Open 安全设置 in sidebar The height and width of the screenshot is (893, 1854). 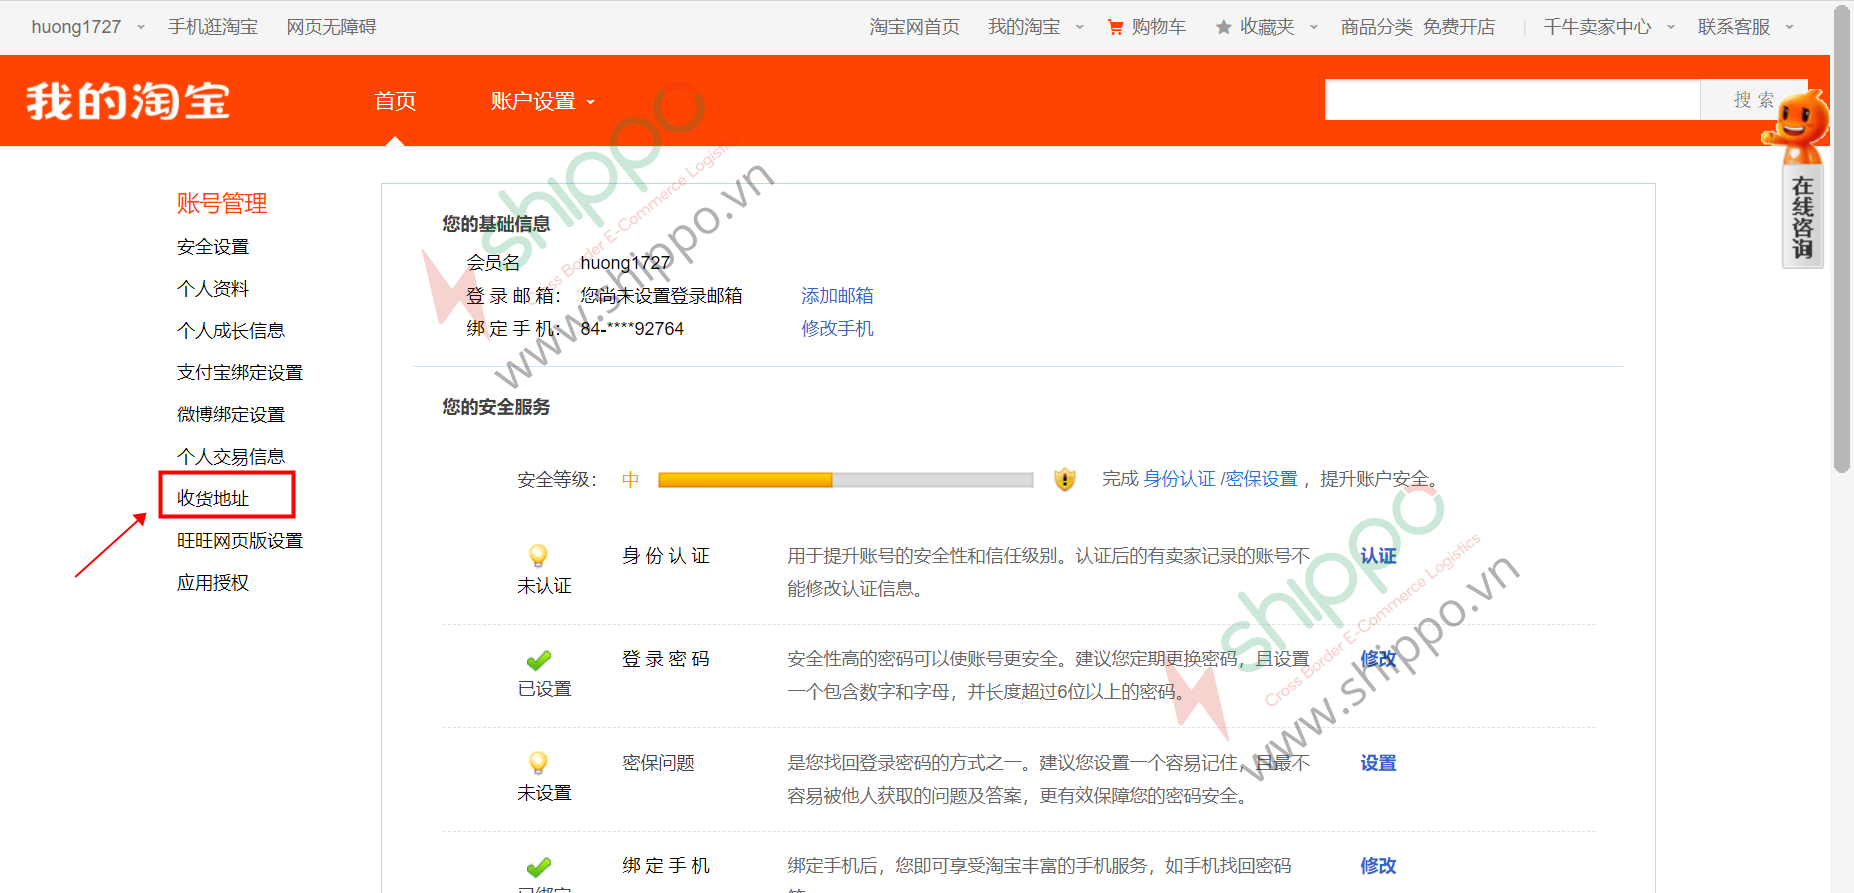point(213,247)
